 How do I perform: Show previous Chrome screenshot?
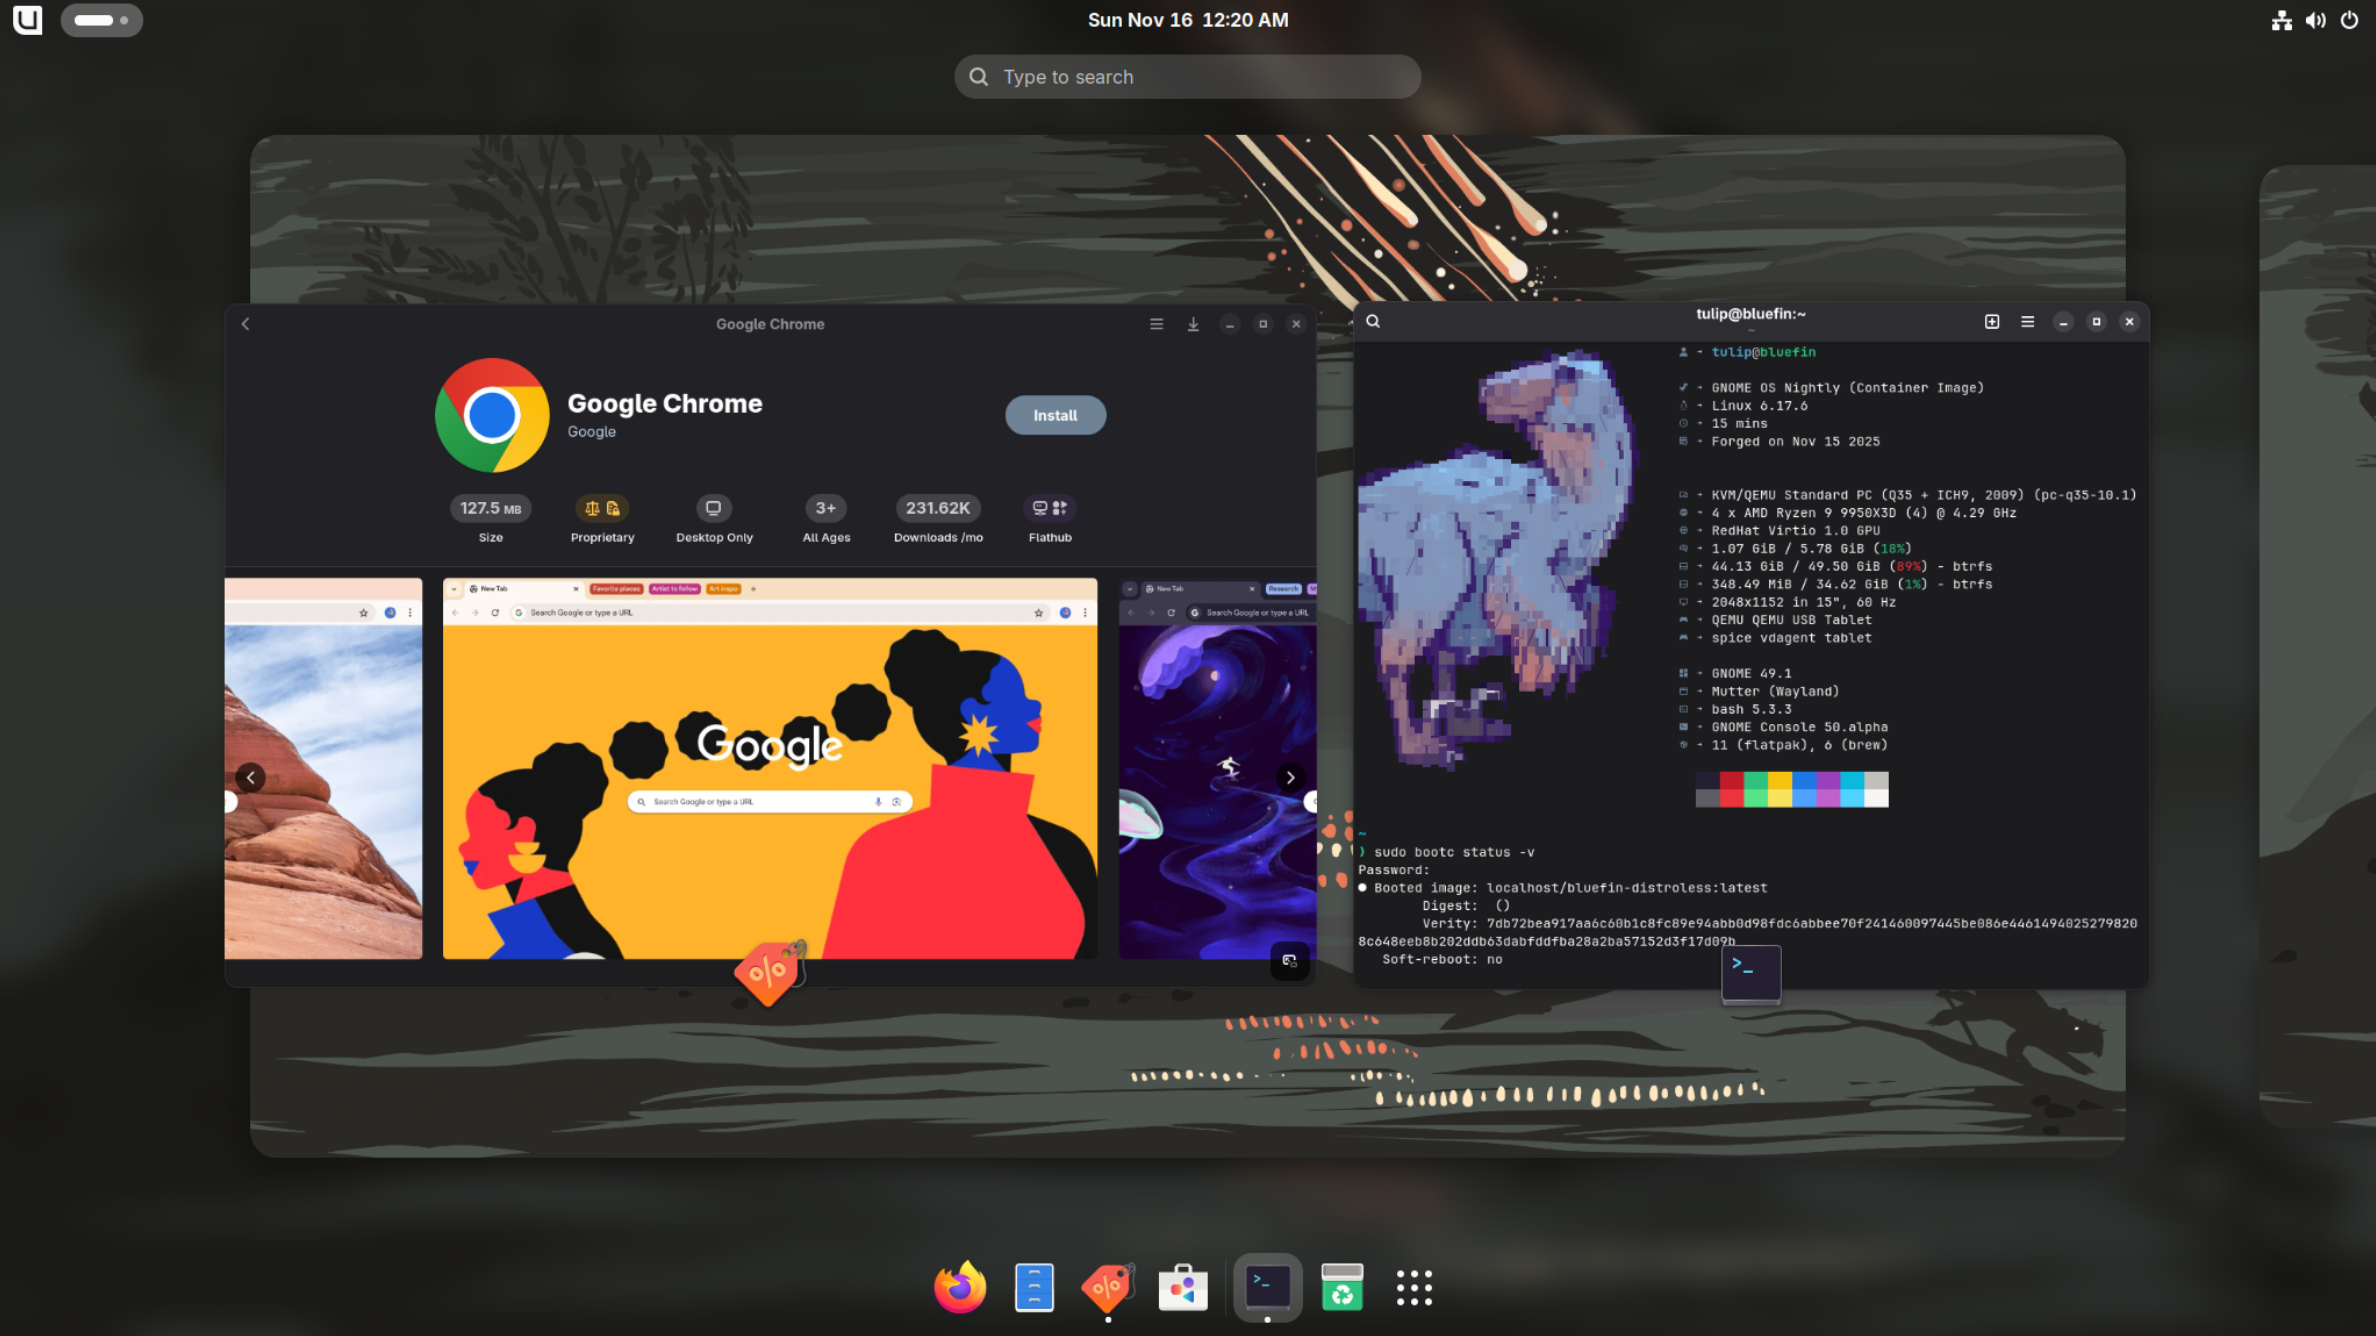(x=250, y=777)
